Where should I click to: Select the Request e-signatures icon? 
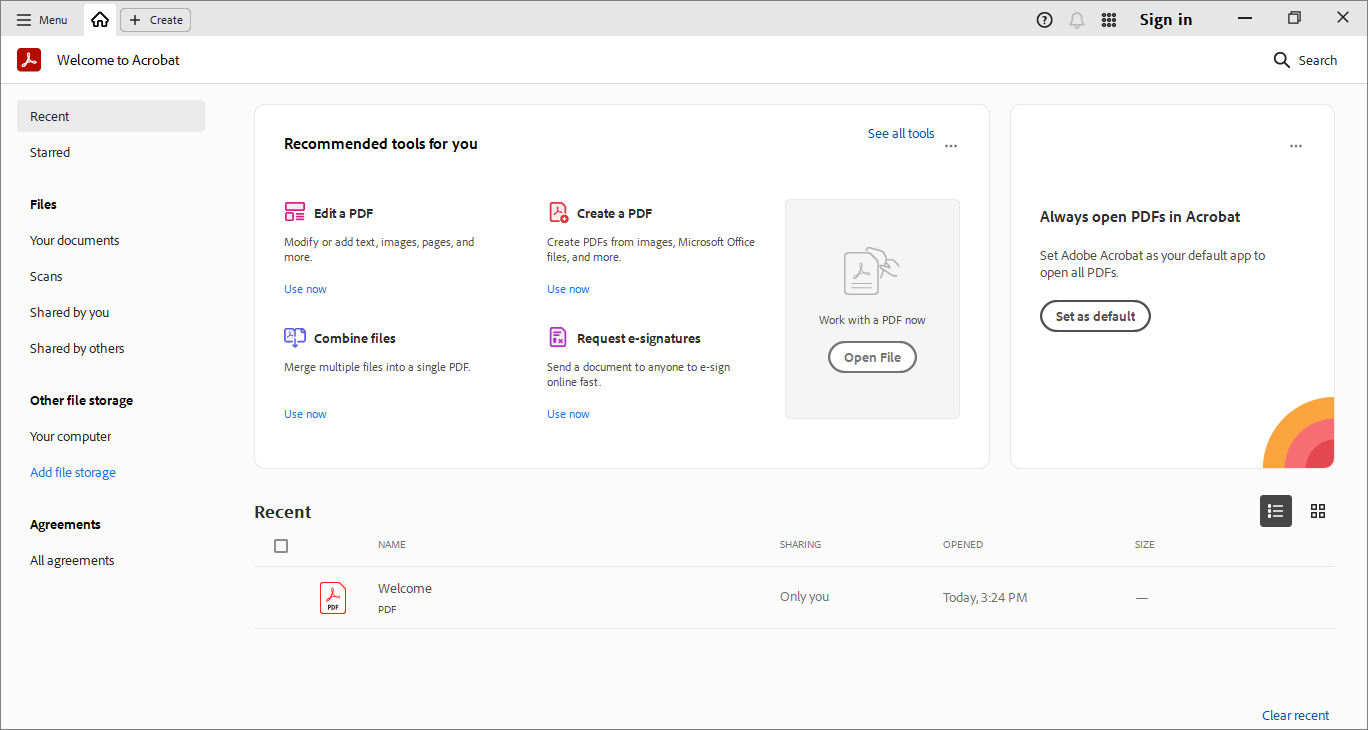558,337
